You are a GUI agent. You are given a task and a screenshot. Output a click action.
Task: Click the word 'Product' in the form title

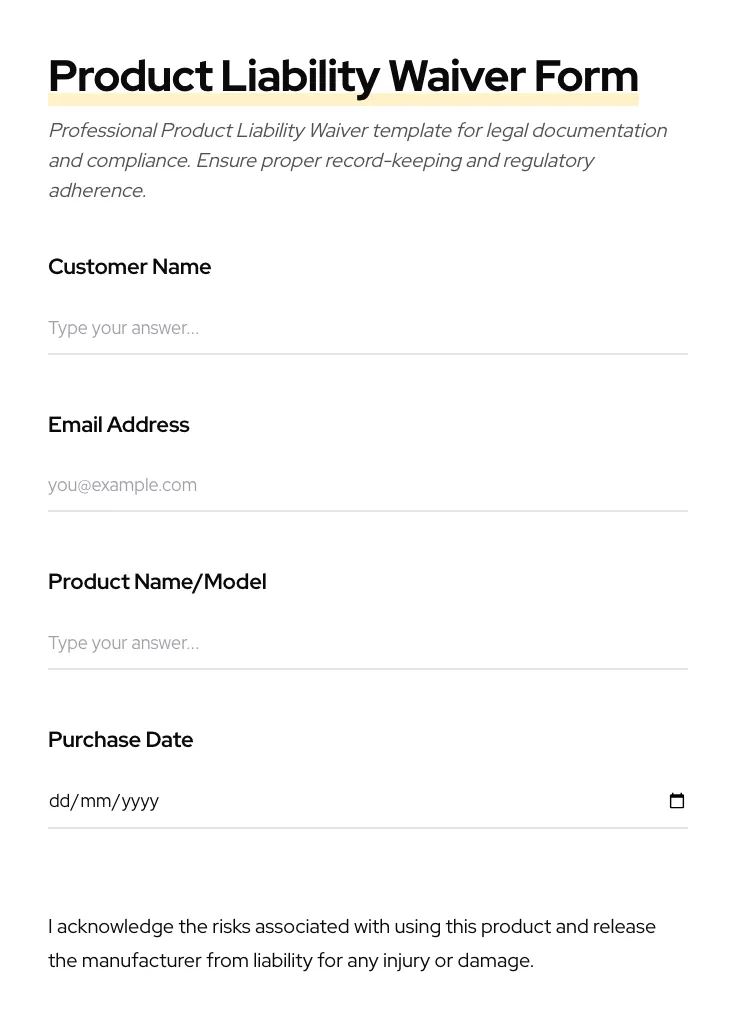pos(130,76)
